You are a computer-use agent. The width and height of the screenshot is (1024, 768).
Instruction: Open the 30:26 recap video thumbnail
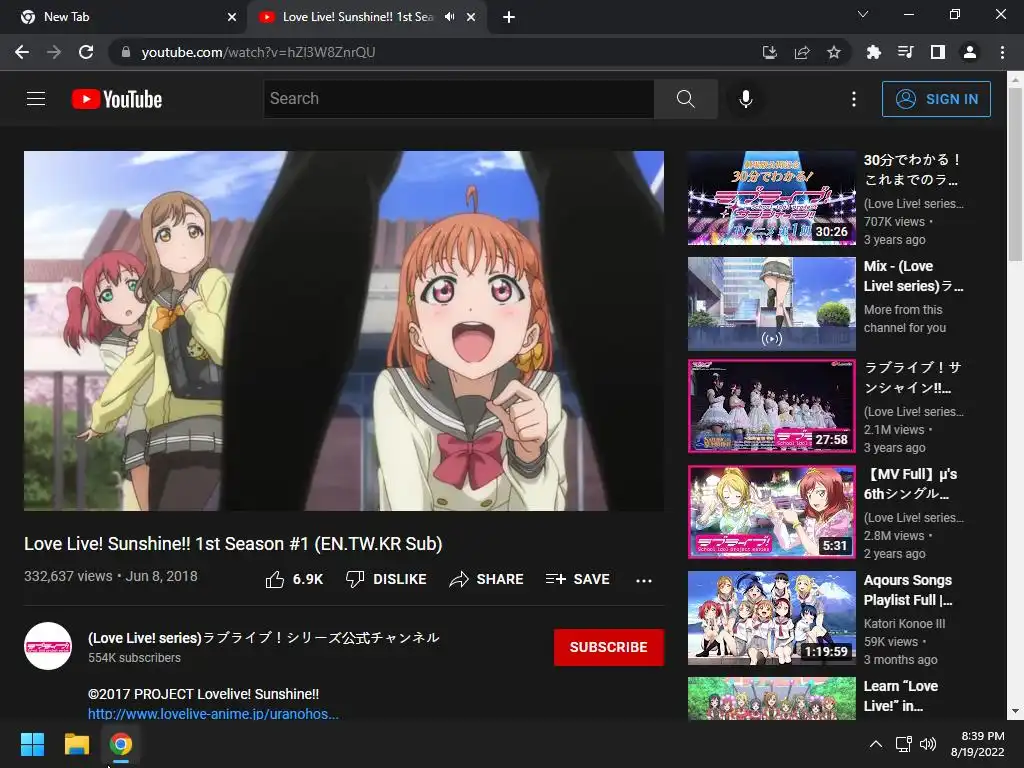click(771, 198)
